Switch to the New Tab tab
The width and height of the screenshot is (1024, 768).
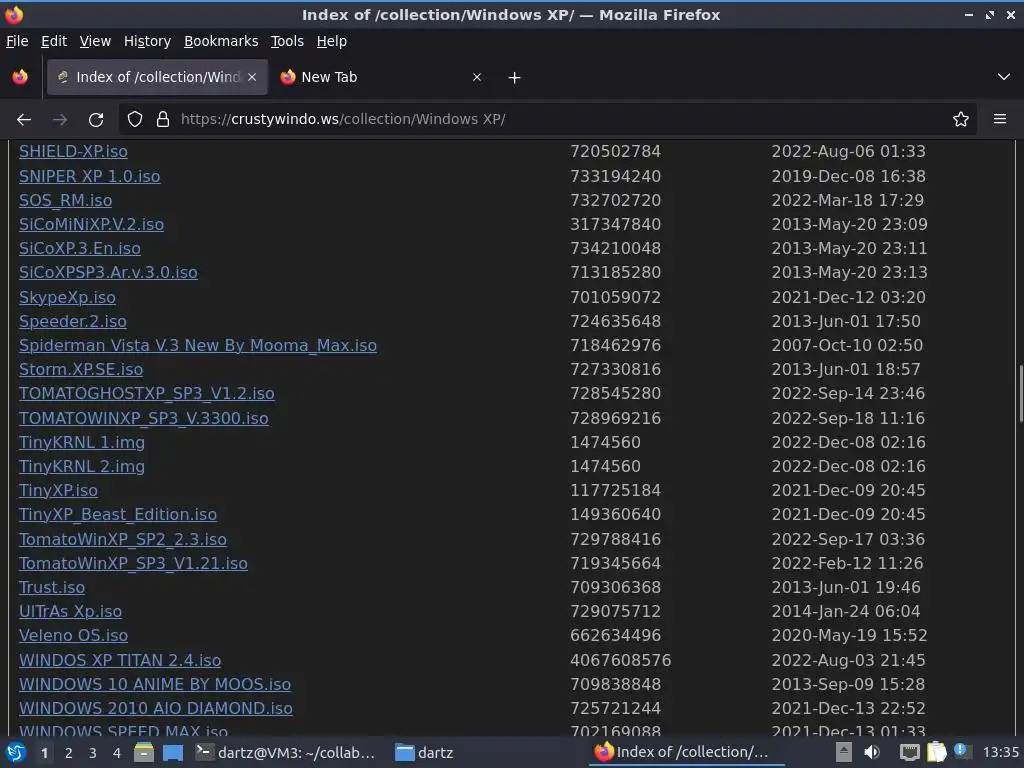click(x=382, y=77)
